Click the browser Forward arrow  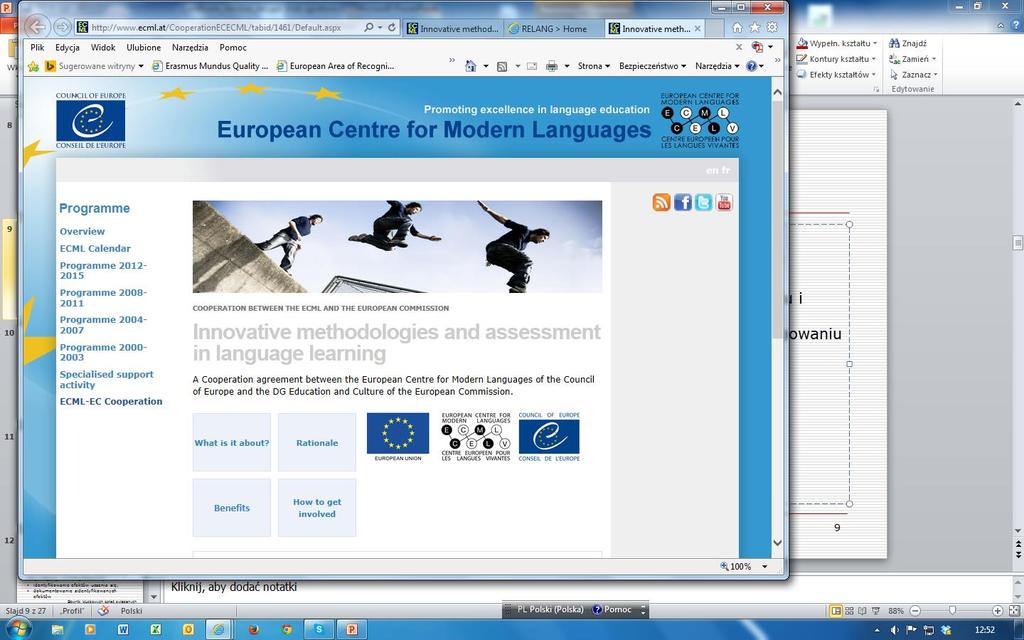pos(61,27)
